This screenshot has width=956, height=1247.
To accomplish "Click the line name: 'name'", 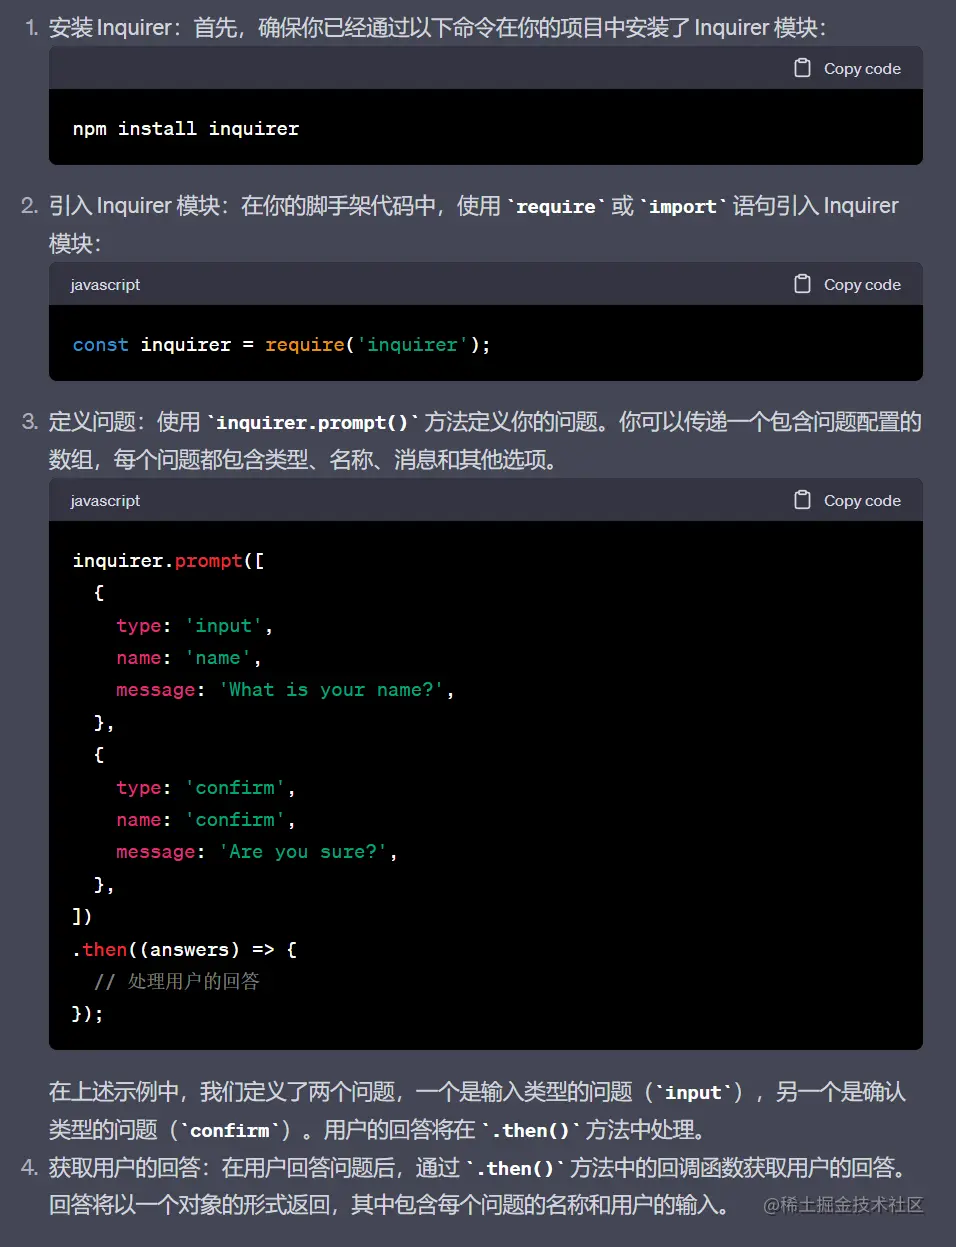I will click(x=188, y=657).
